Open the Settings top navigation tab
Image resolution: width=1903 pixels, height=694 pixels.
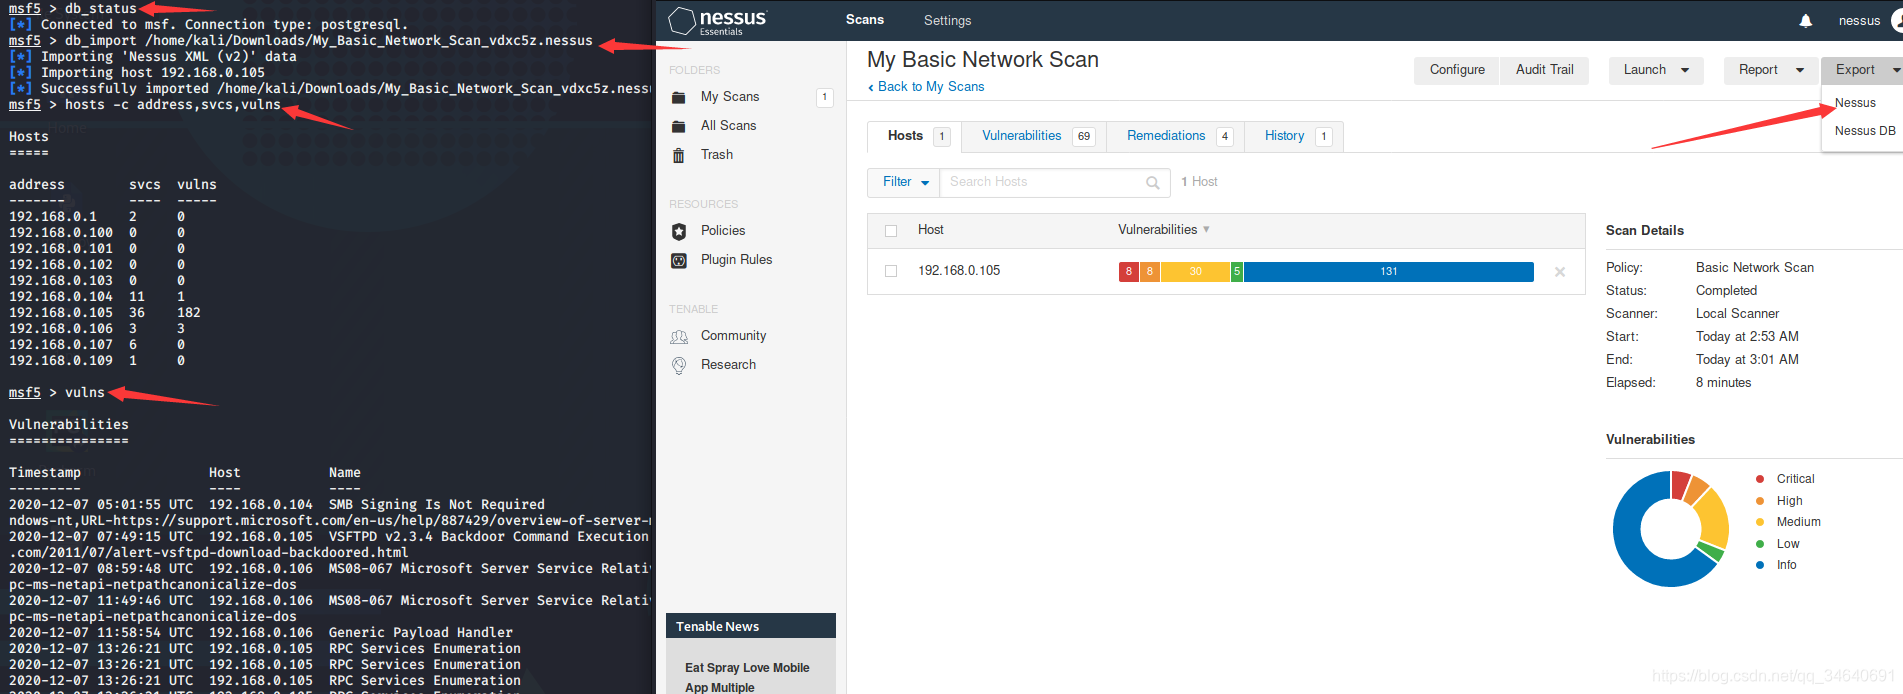pos(947,20)
